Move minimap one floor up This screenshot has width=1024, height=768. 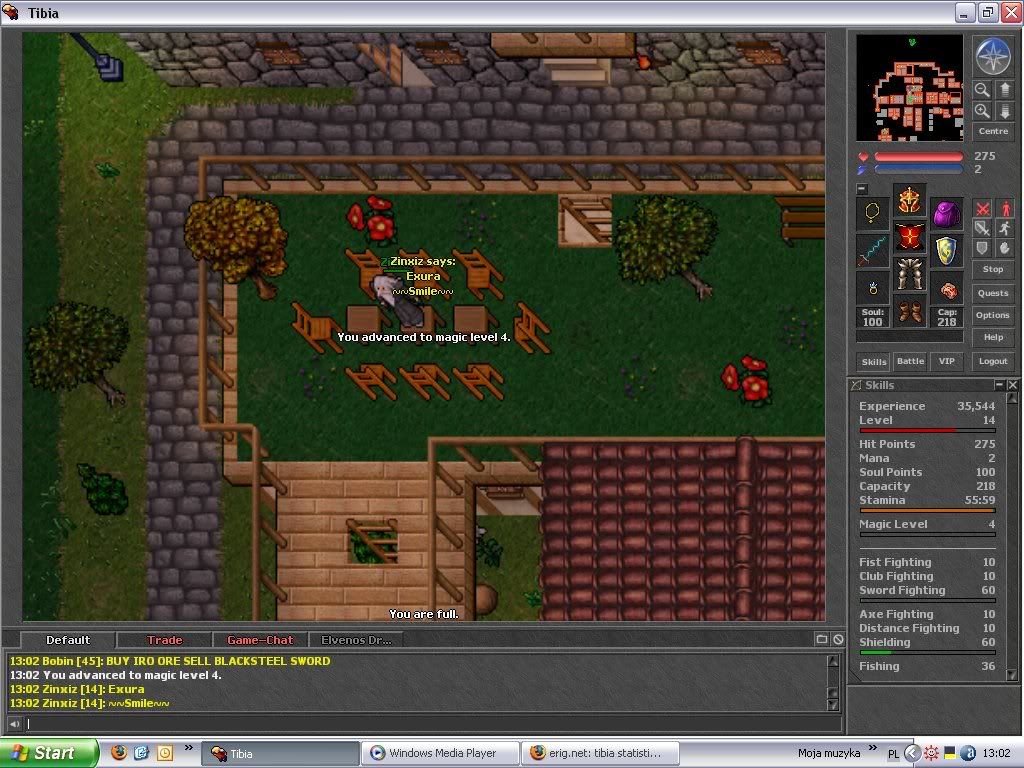coord(1005,90)
